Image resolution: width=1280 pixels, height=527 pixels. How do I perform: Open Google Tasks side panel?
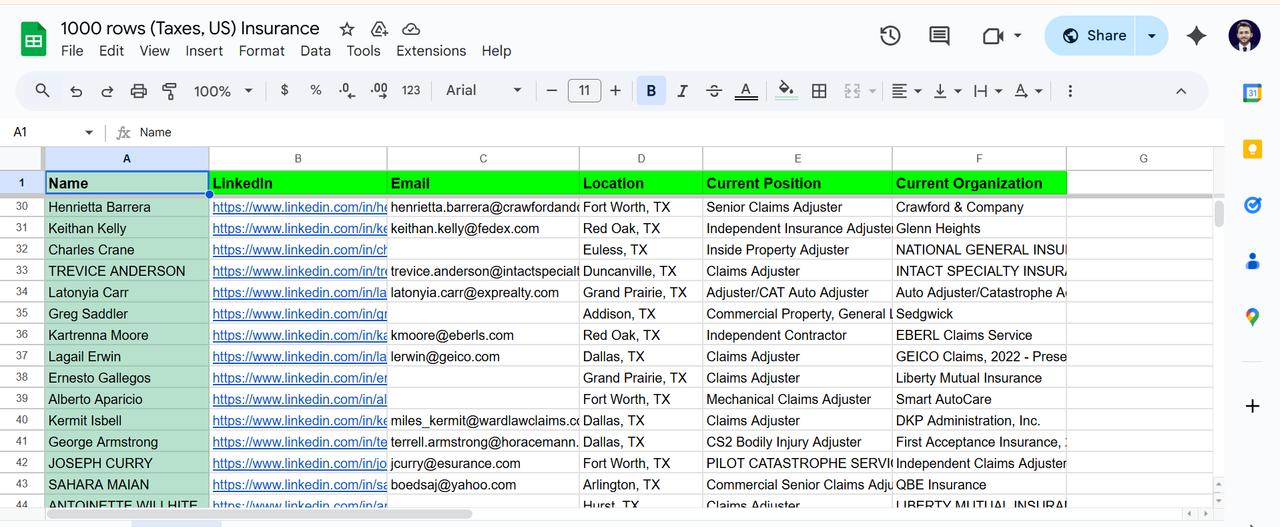coord(1252,205)
